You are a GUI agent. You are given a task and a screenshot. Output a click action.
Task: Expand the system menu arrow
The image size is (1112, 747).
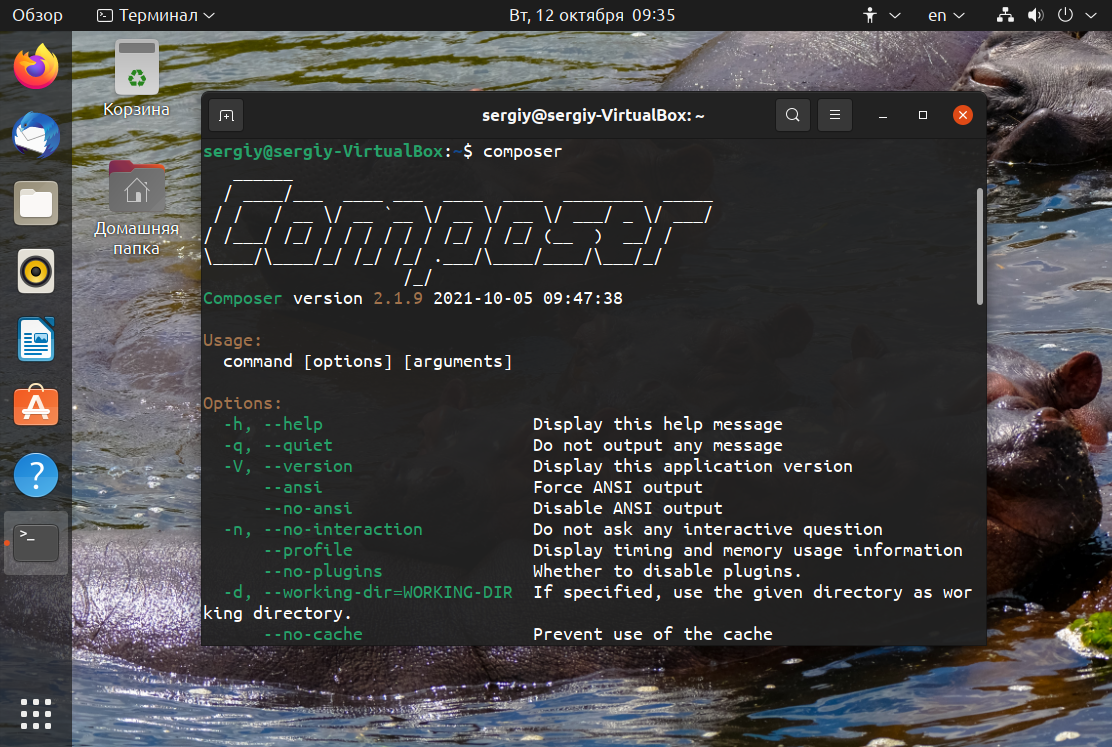click(1091, 15)
